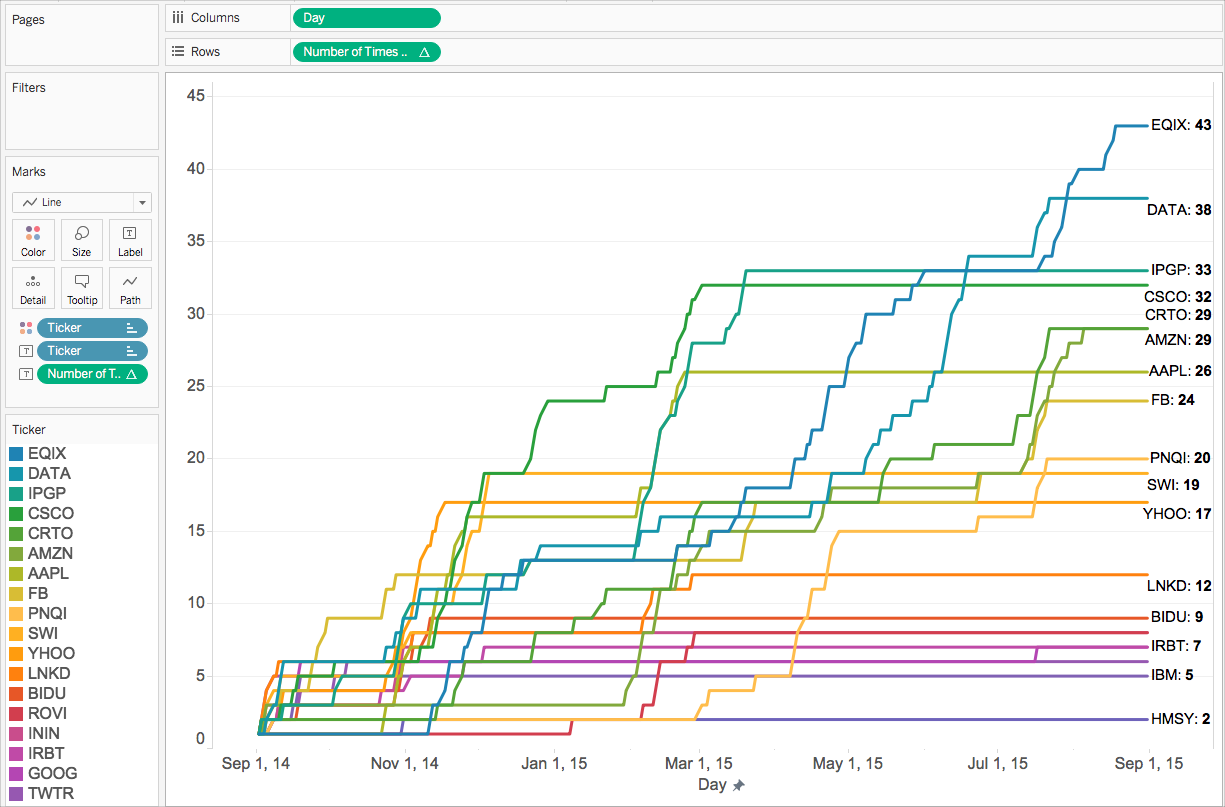1225x807 pixels.
Task: Click delta icon on Marks Number of T.. pill
Action: (x=131, y=374)
